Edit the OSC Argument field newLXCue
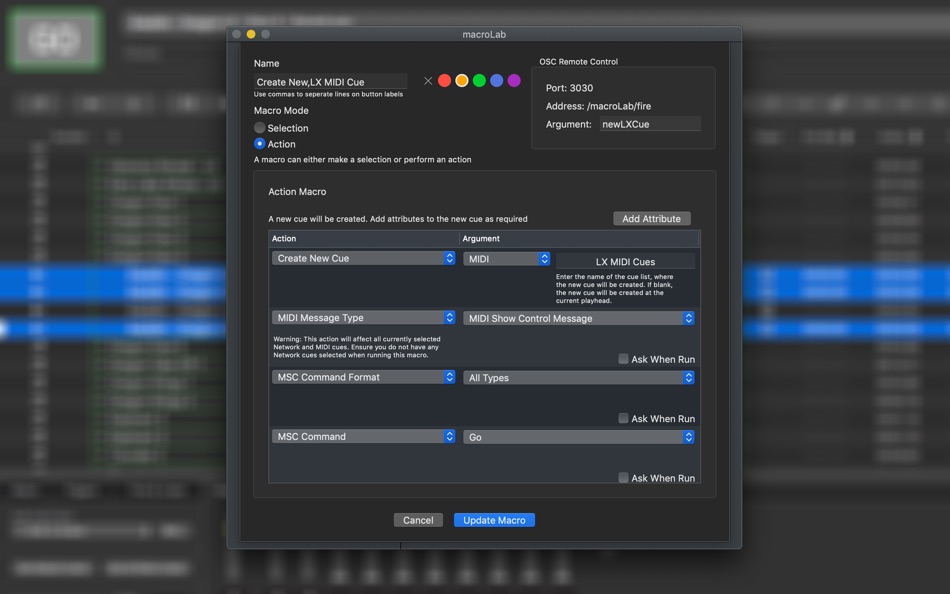The image size is (950, 594). [x=650, y=124]
